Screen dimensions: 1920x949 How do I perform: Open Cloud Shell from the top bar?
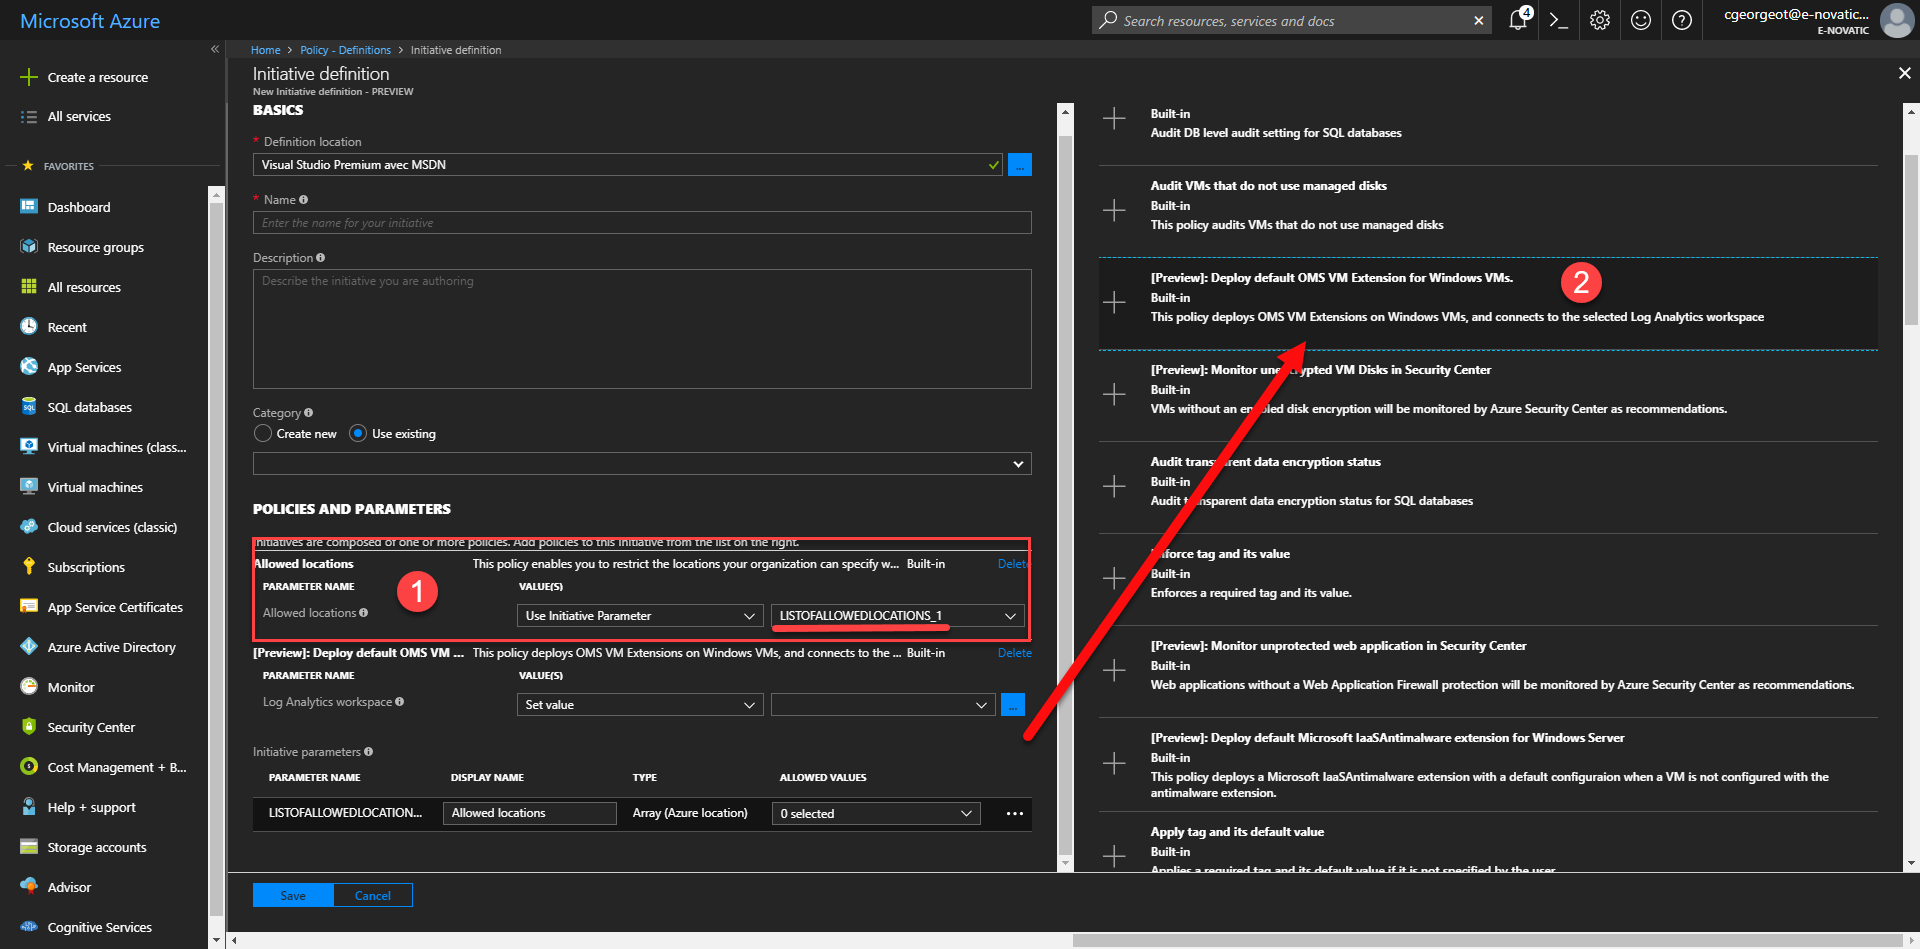tap(1558, 20)
